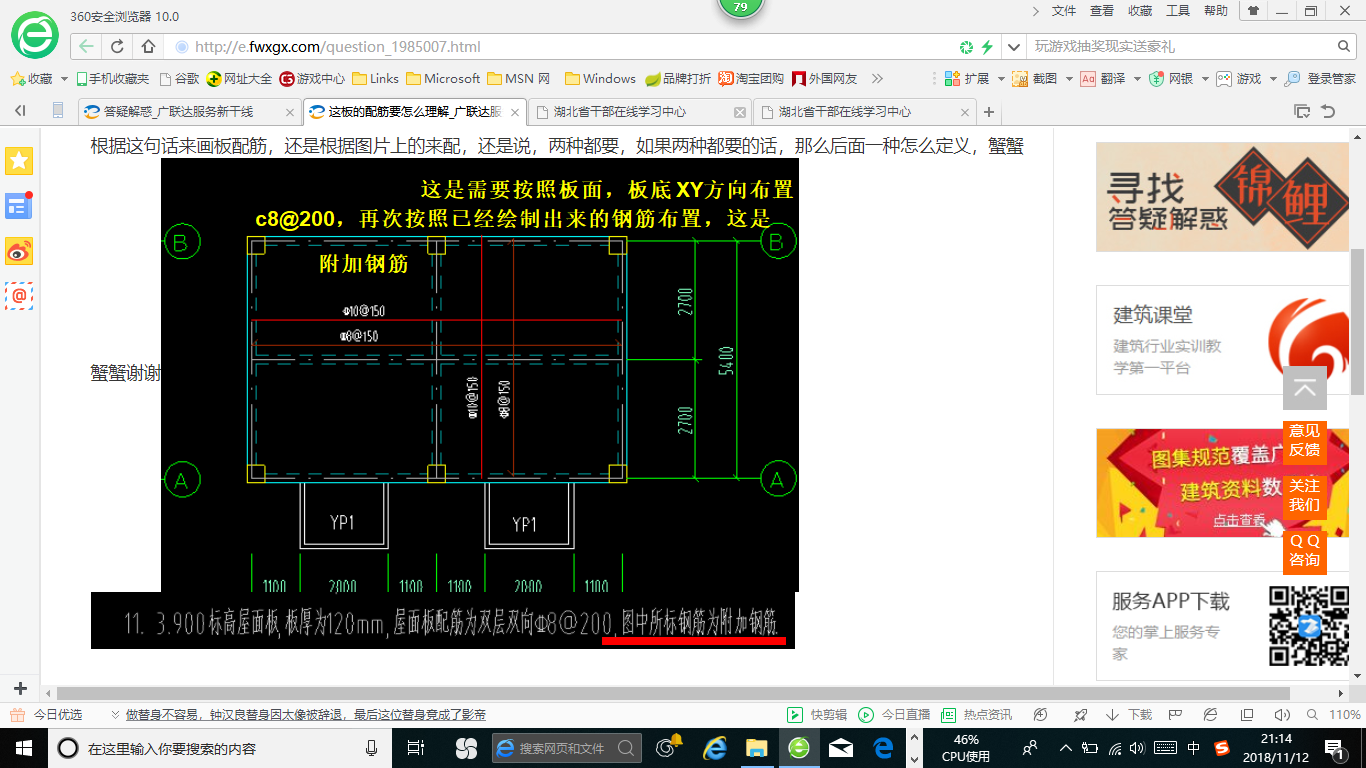Open the 手机收藏夹 bookmark

(x=113, y=78)
